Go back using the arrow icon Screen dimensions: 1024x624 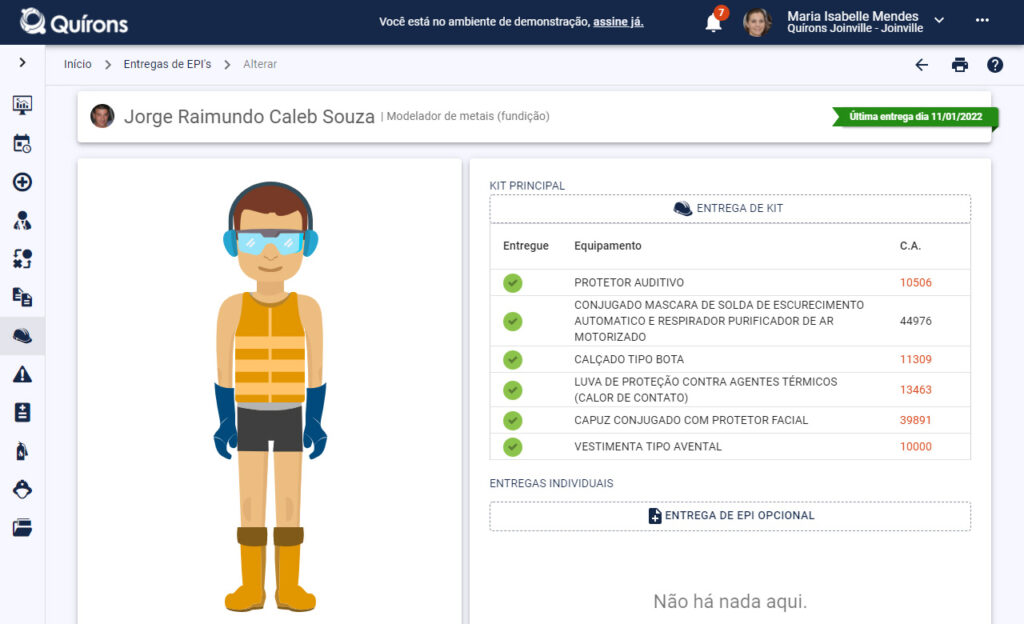pos(921,65)
